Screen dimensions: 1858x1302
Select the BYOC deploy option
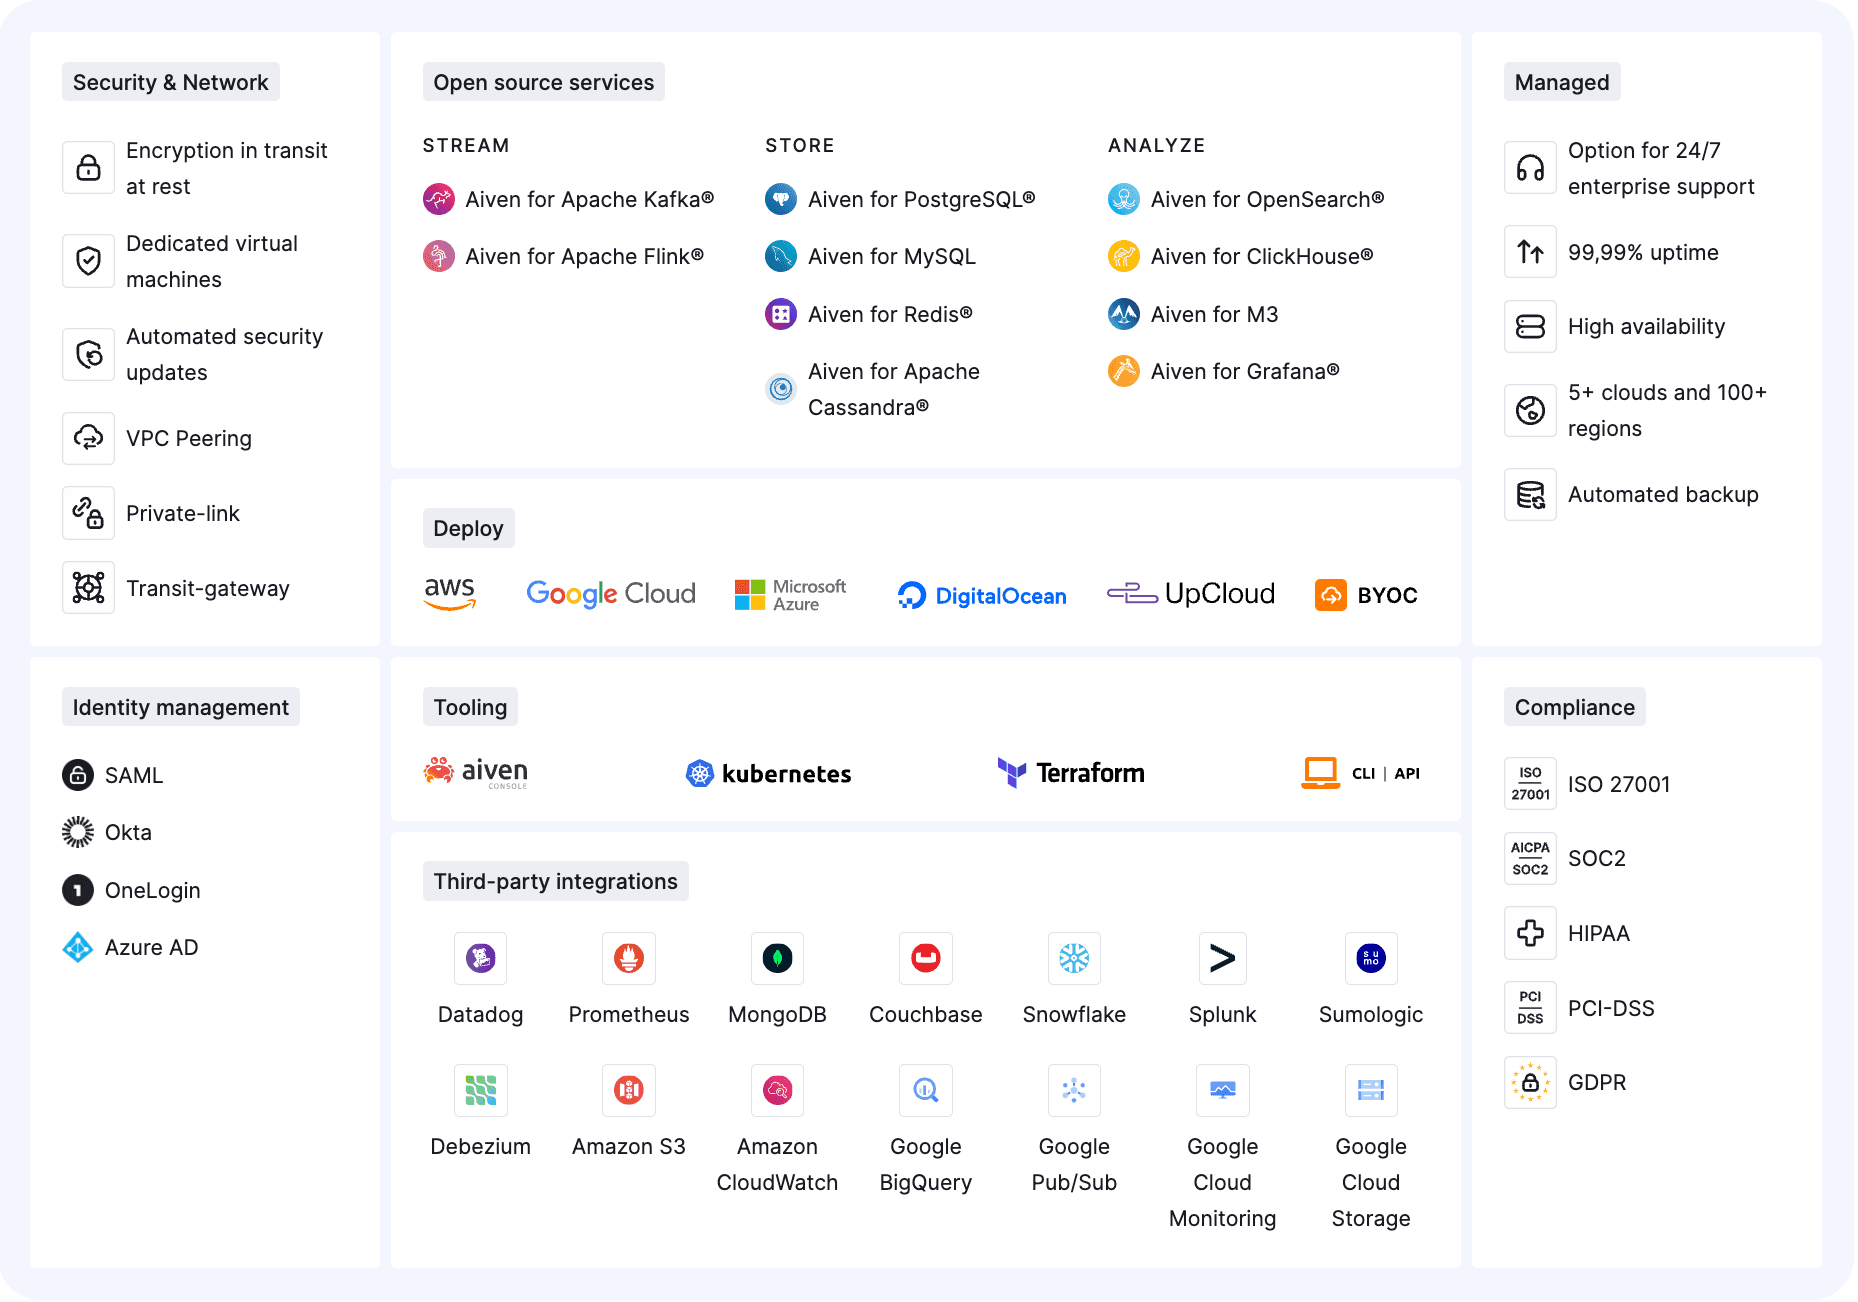coord(1366,595)
